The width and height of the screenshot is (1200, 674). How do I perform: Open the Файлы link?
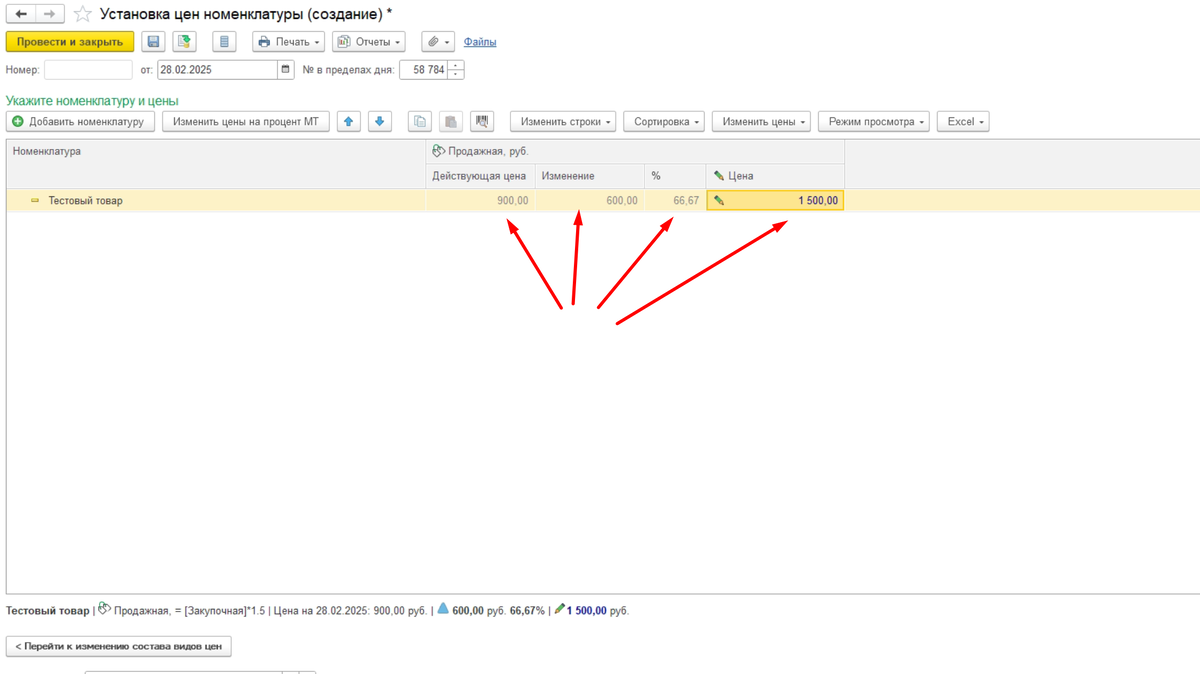tap(480, 42)
